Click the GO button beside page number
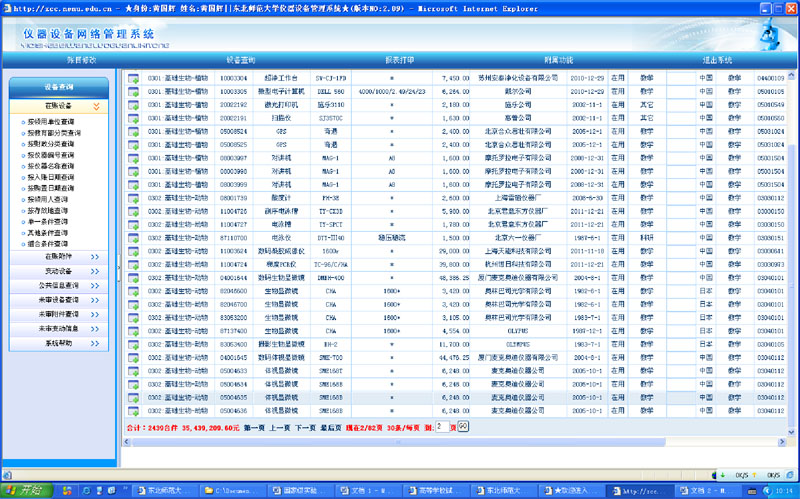The height and width of the screenshot is (499, 800). pos(463,426)
